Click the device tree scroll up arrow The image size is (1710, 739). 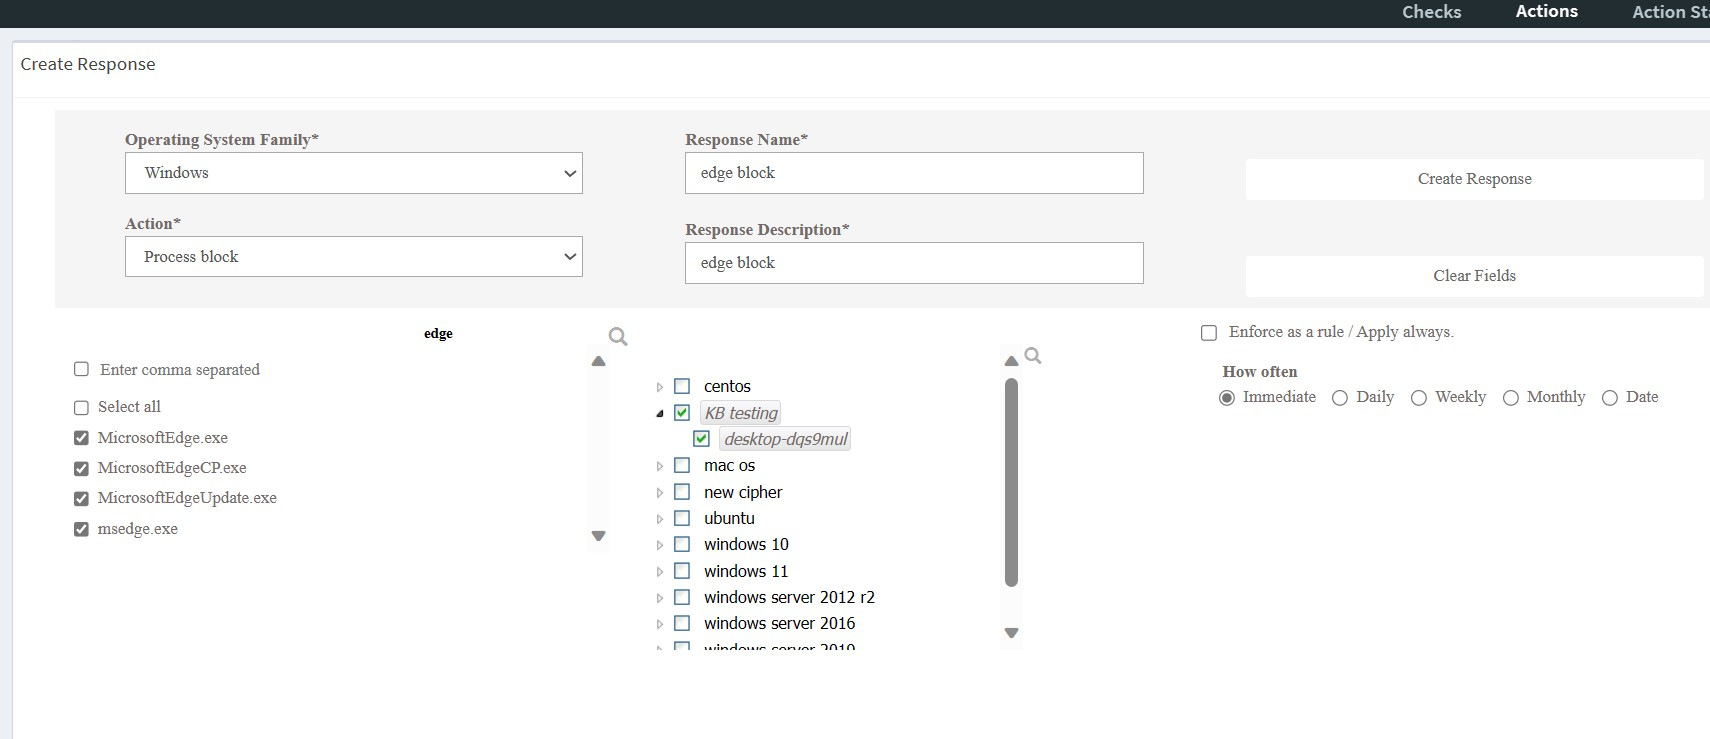[1011, 361]
